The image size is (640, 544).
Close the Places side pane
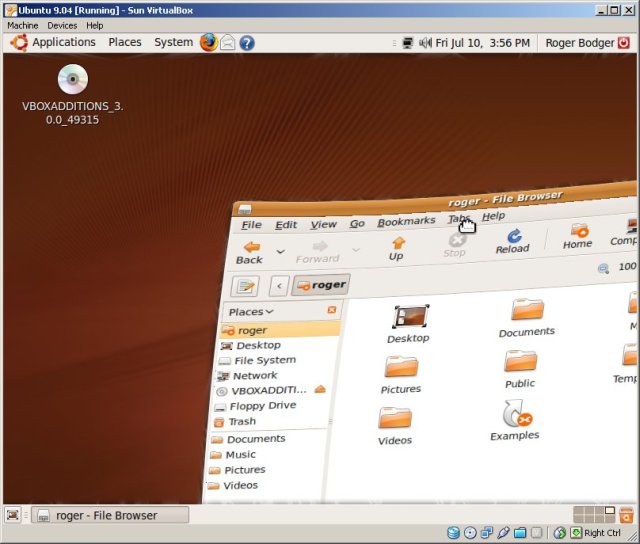click(332, 310)
